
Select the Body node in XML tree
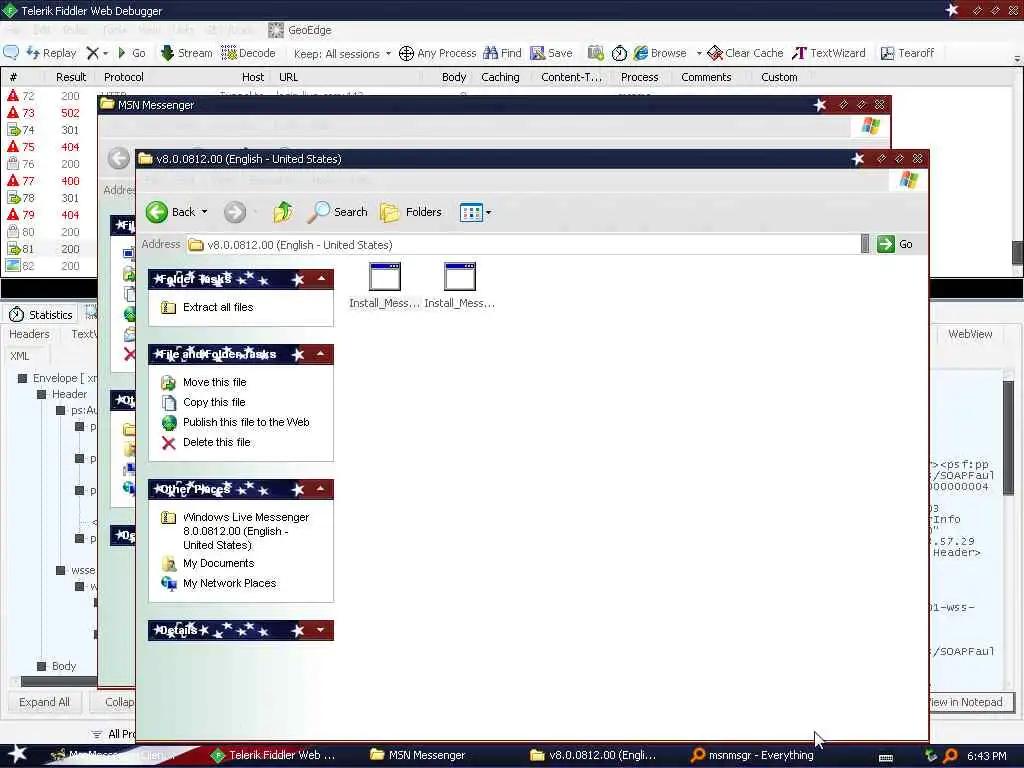pos(64,666)
